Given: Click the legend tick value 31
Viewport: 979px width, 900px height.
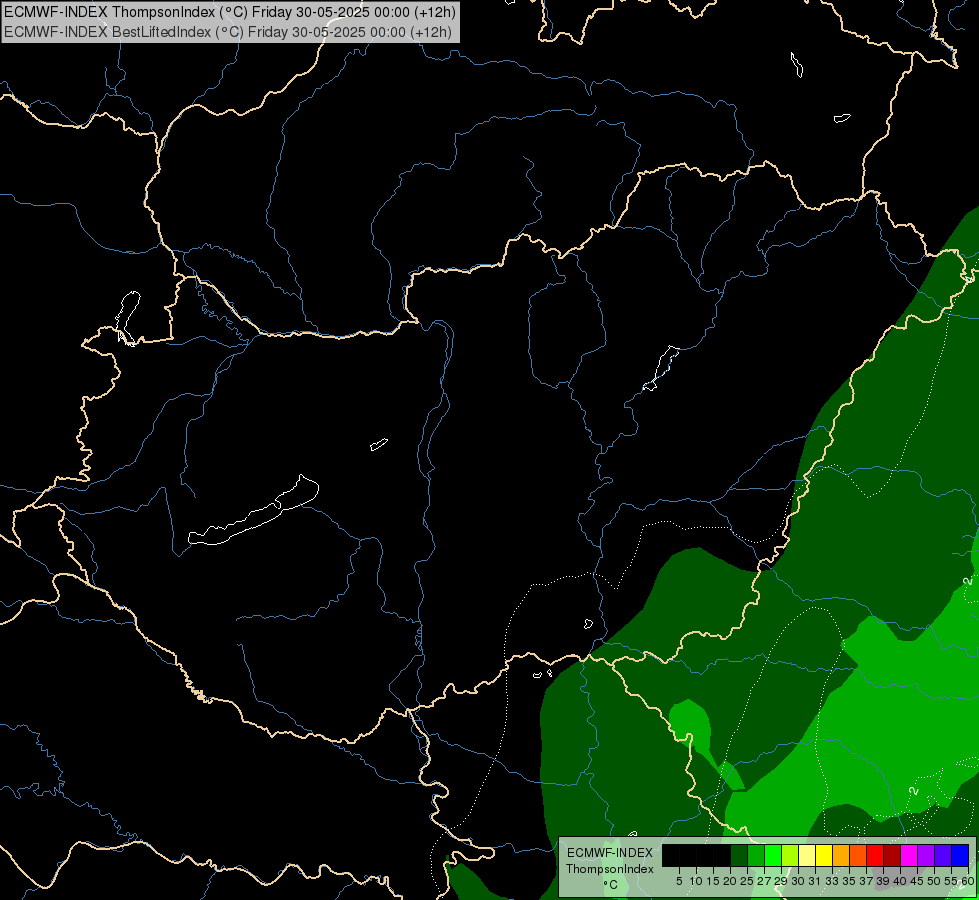Looking at the screenshot, I should click(815, 881).
